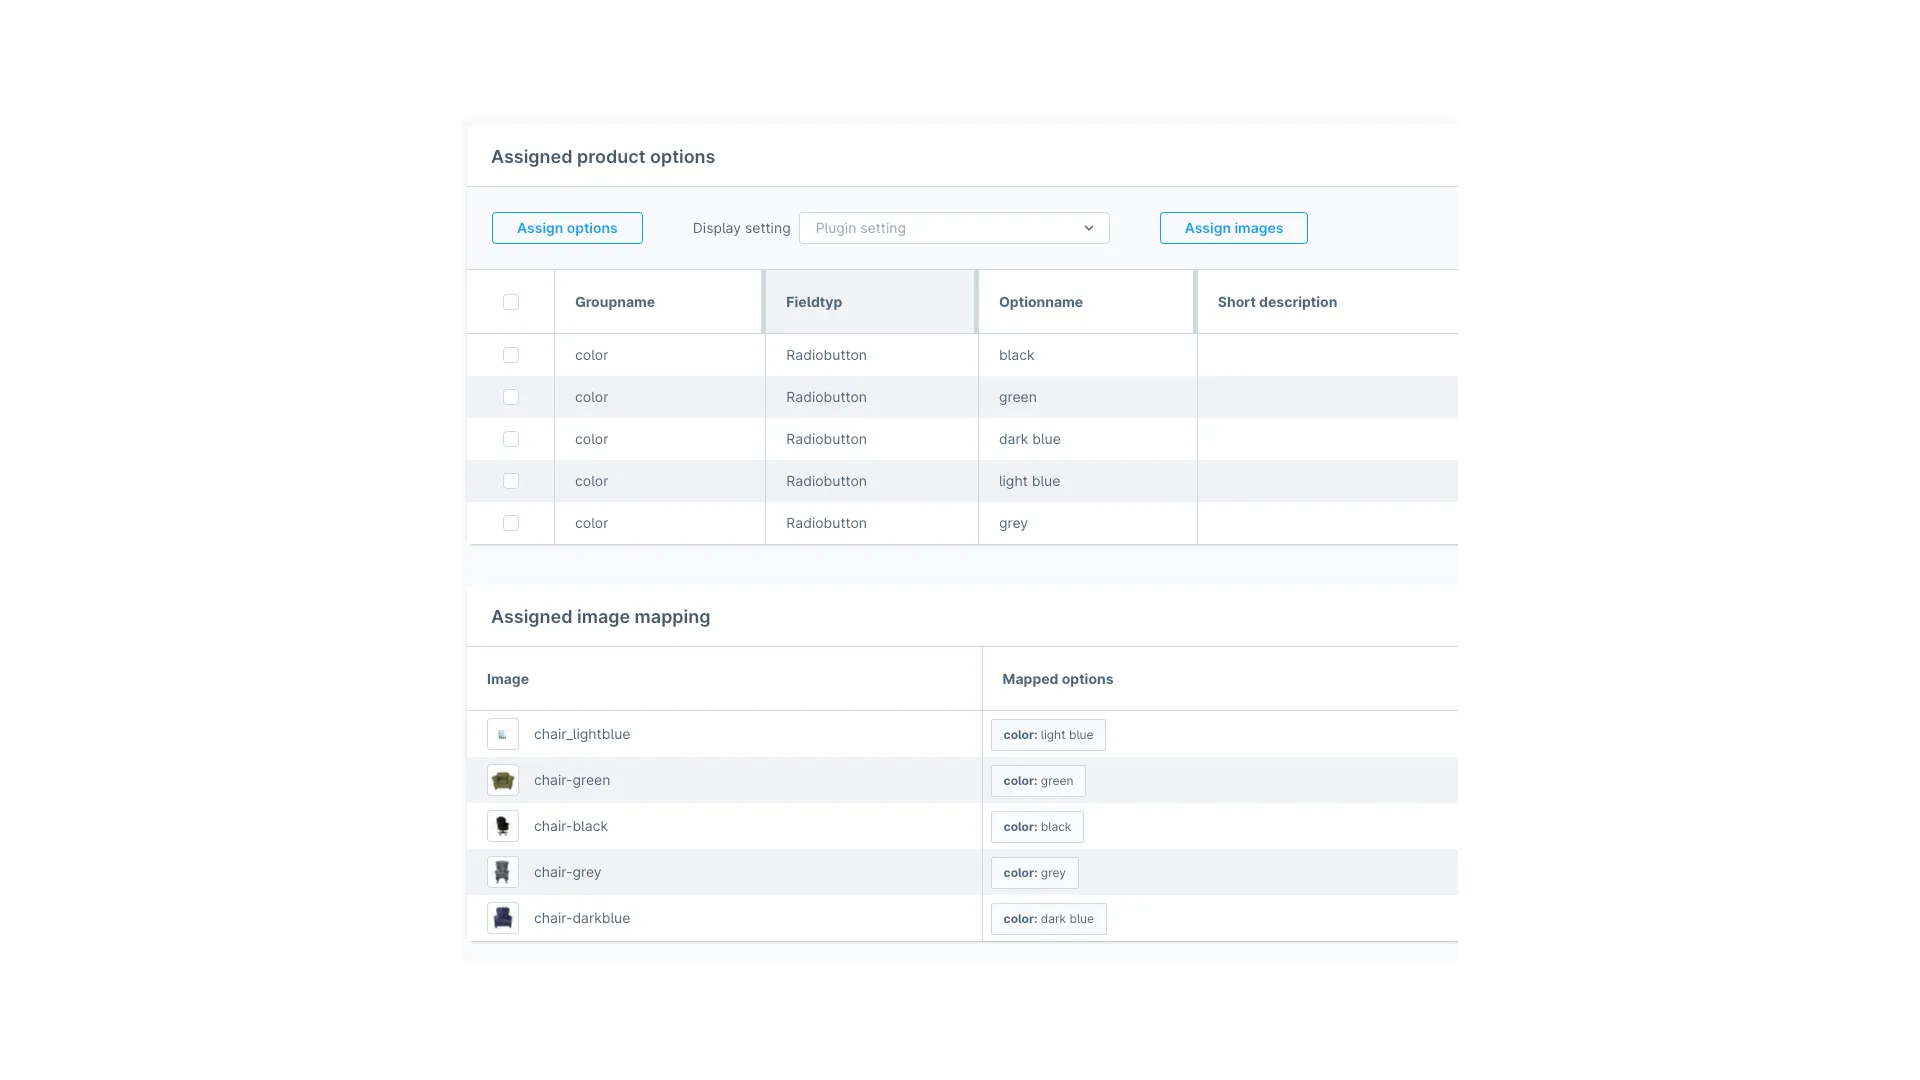The height and width of the screenshot is (1080, 1920).
Task: Click the chair-black product image
Action: (x=502, y=825)
